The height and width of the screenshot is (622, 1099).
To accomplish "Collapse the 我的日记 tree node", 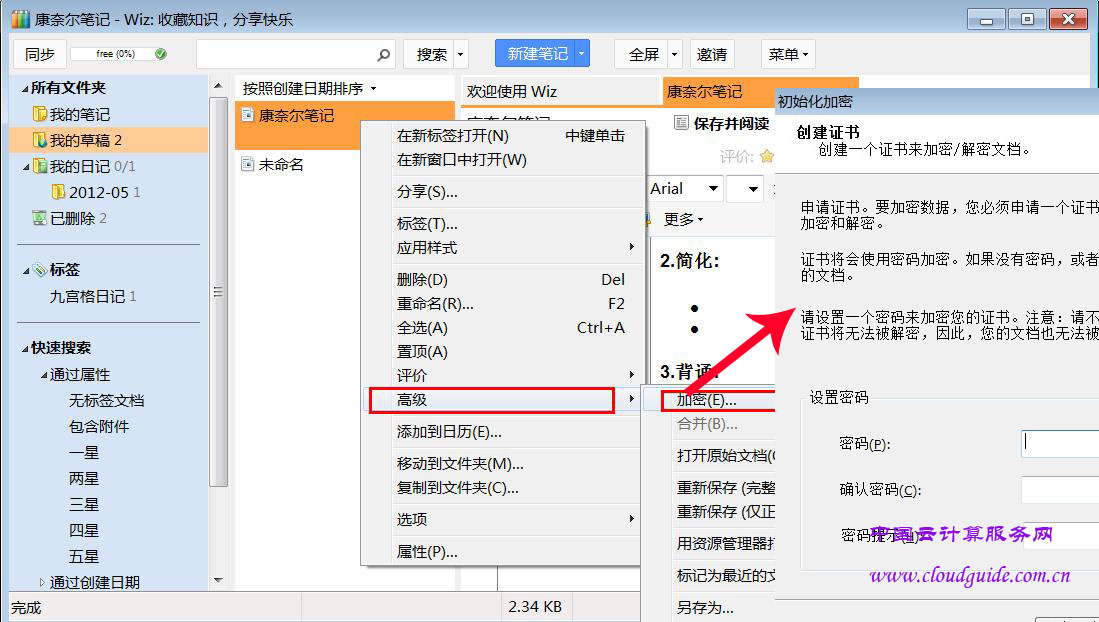I will click(26, 167).
